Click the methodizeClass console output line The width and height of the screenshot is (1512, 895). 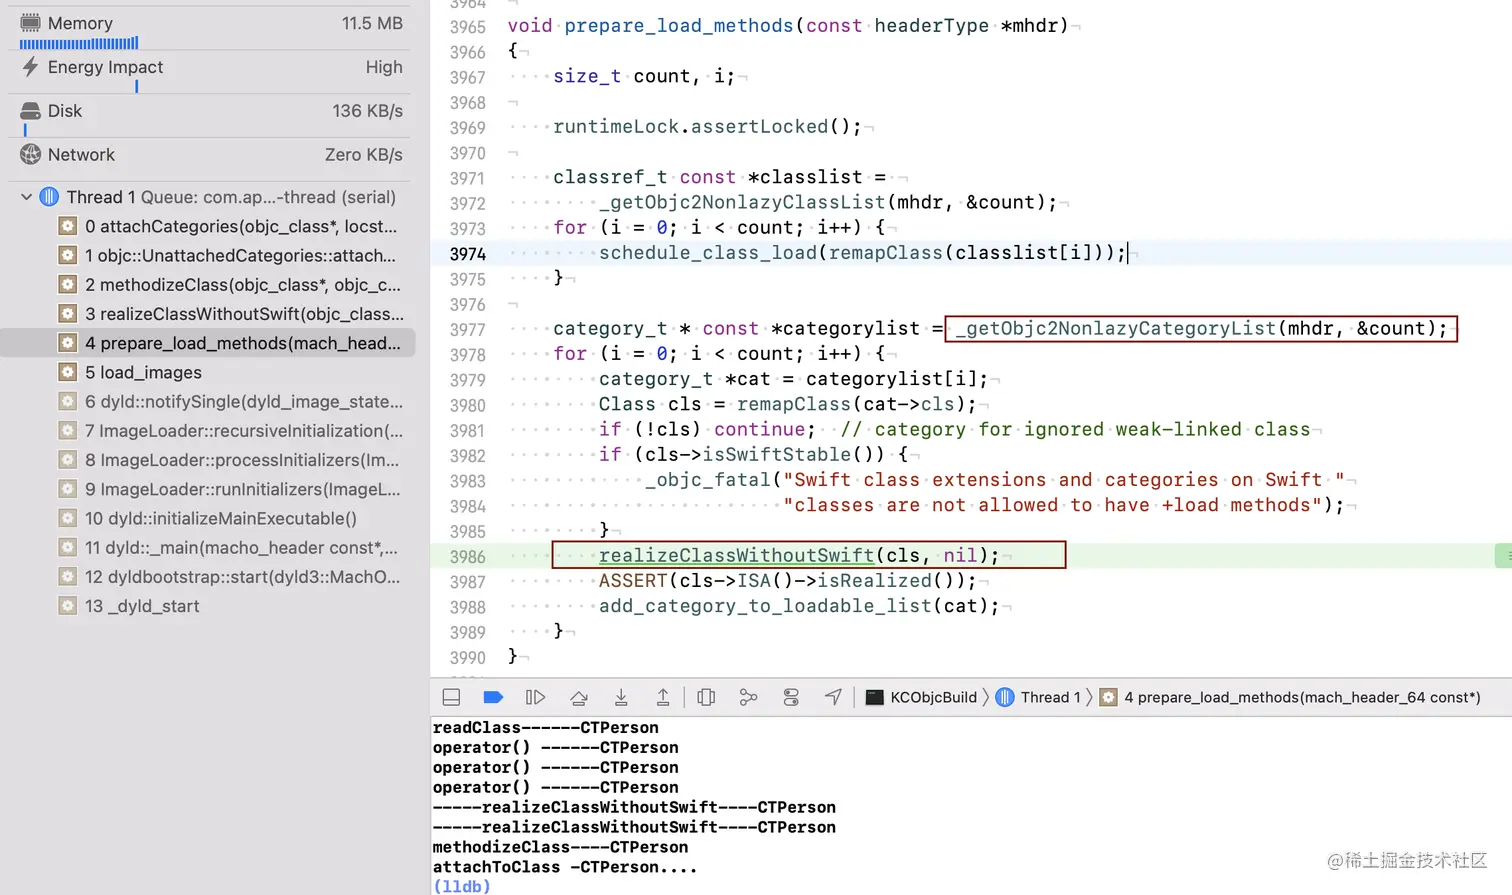coord(560,847)
